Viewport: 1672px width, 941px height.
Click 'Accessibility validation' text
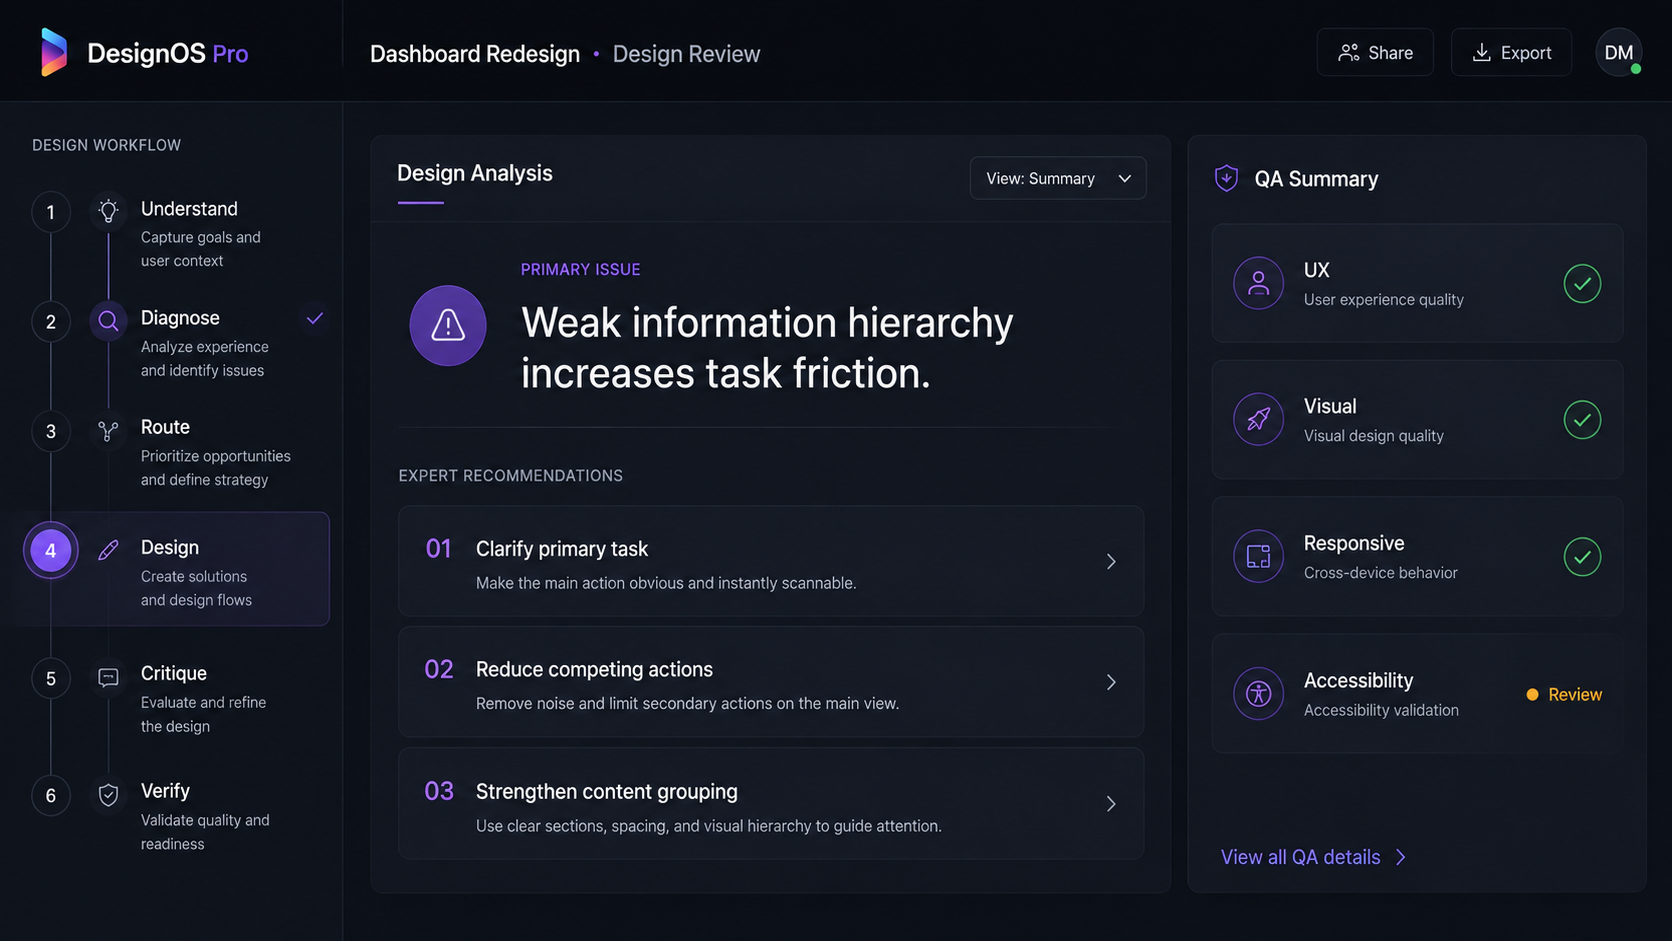pyautogui.click(x=1381, y=709)
